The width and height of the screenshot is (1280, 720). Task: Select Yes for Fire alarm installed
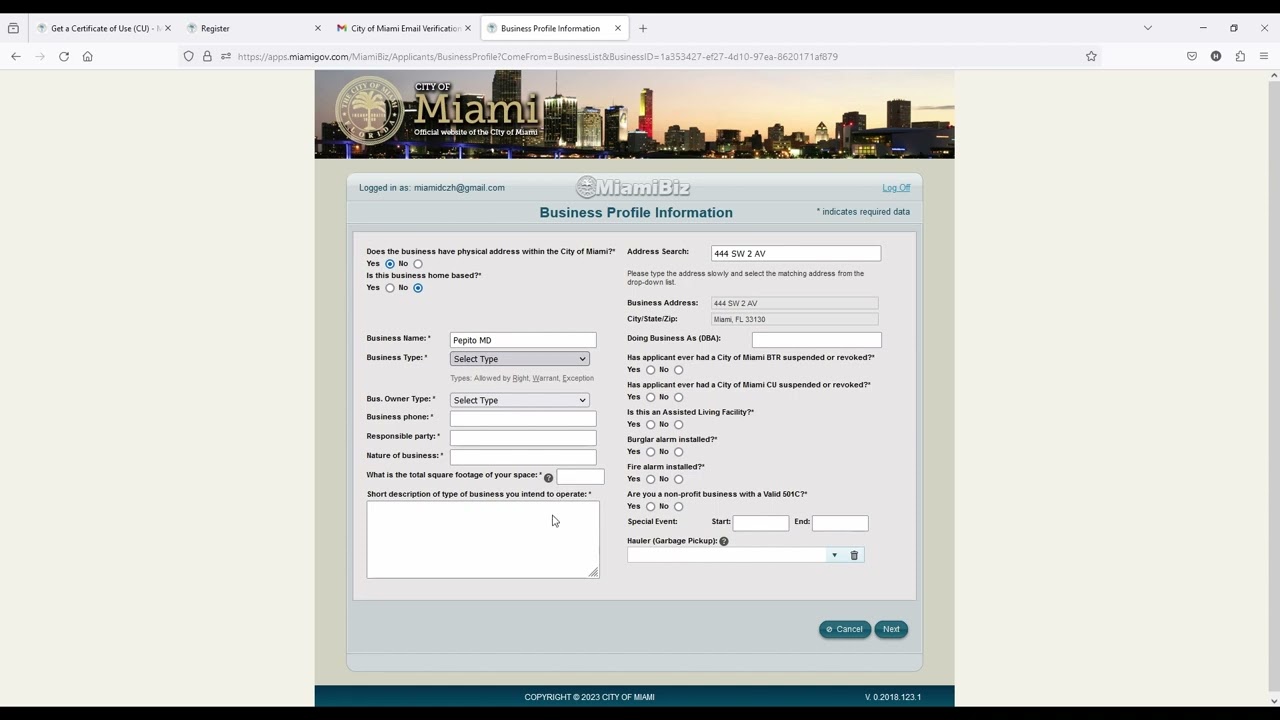pyautogui.click(x=651, y=479)
